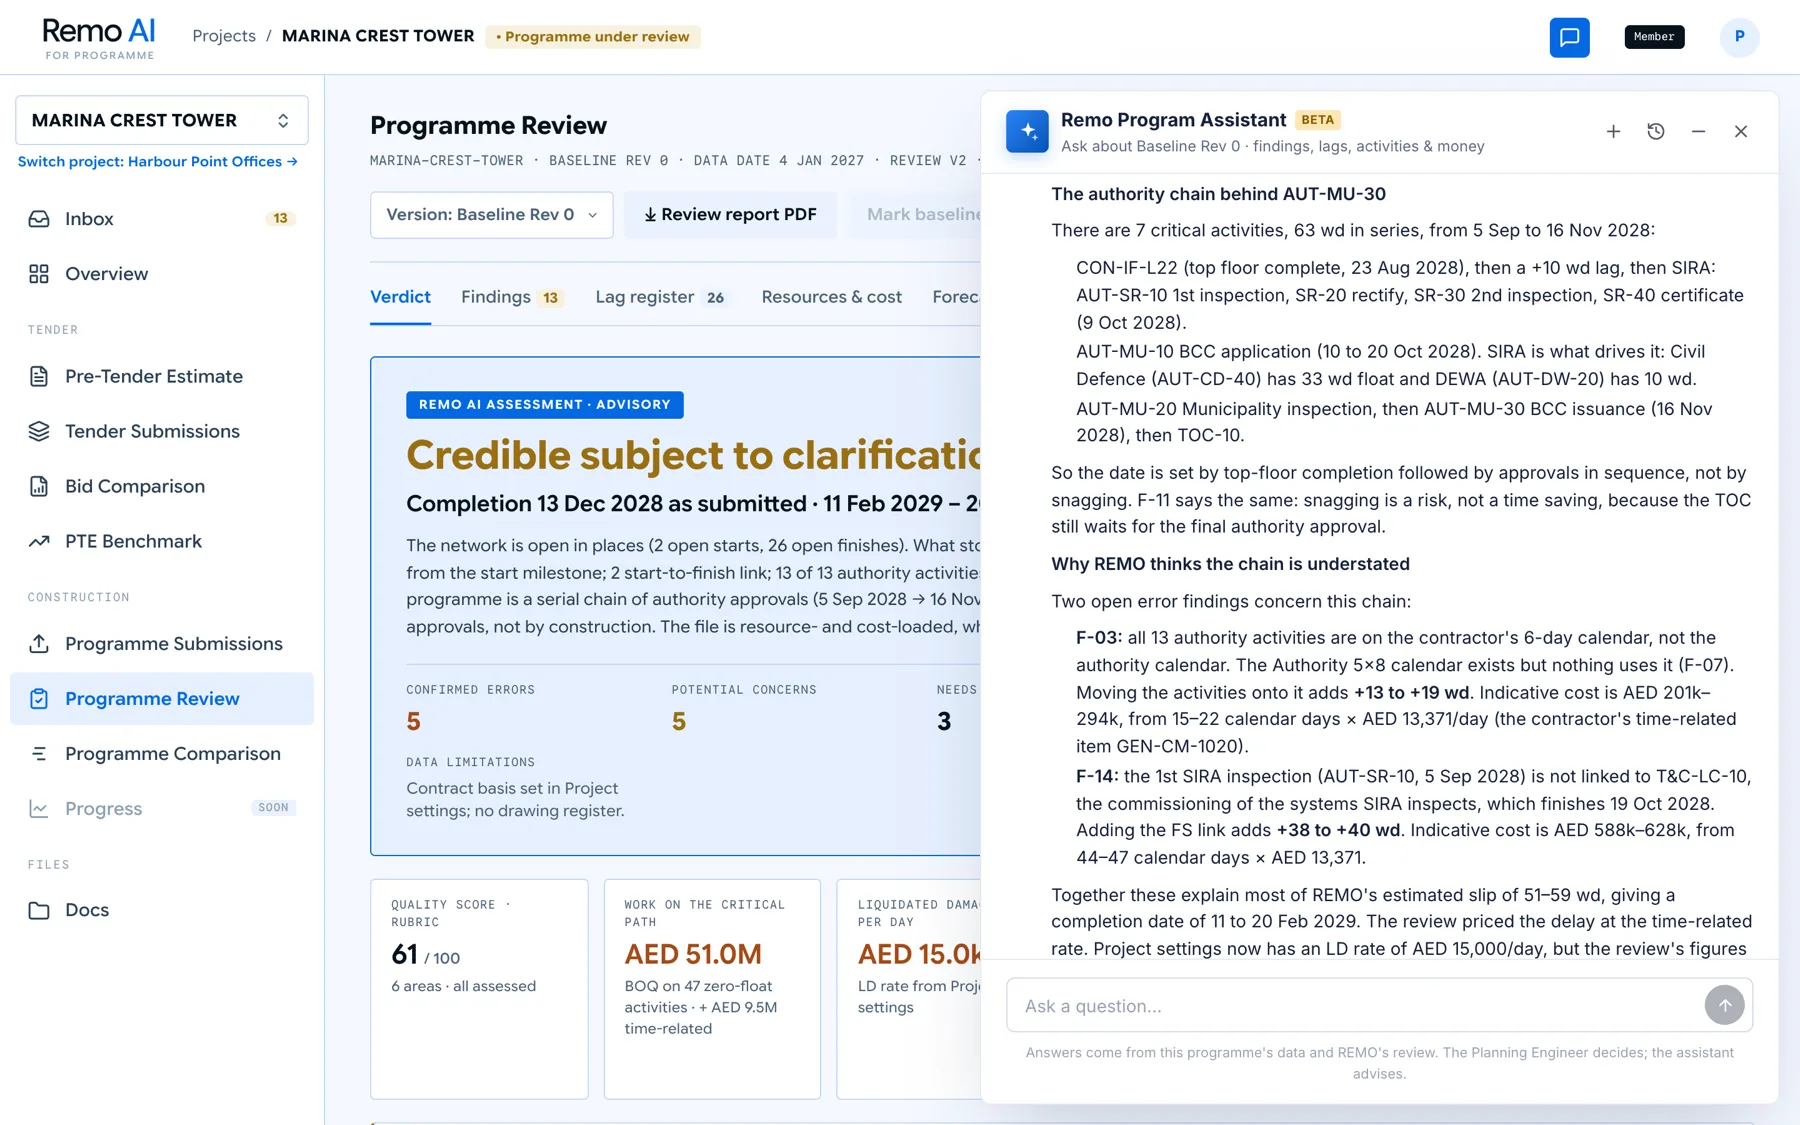This screenshot has height=1125, width=1800.
Task: Click the Remo AI logo
Action: pyautogui.click(x=99, y=38)
